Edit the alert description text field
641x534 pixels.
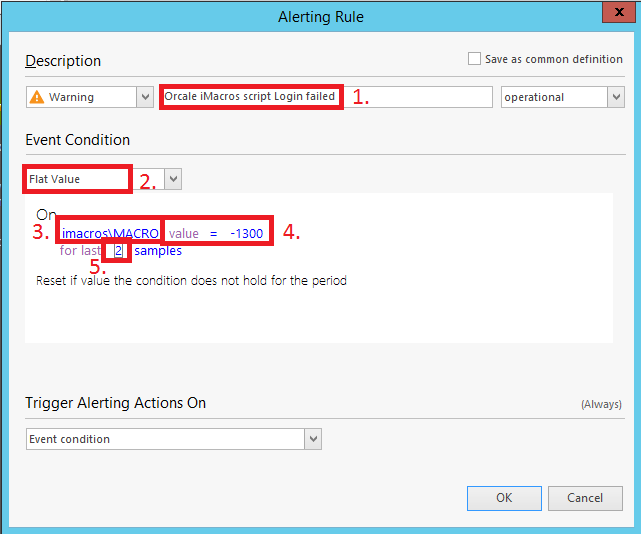click(x=326, y=97)
